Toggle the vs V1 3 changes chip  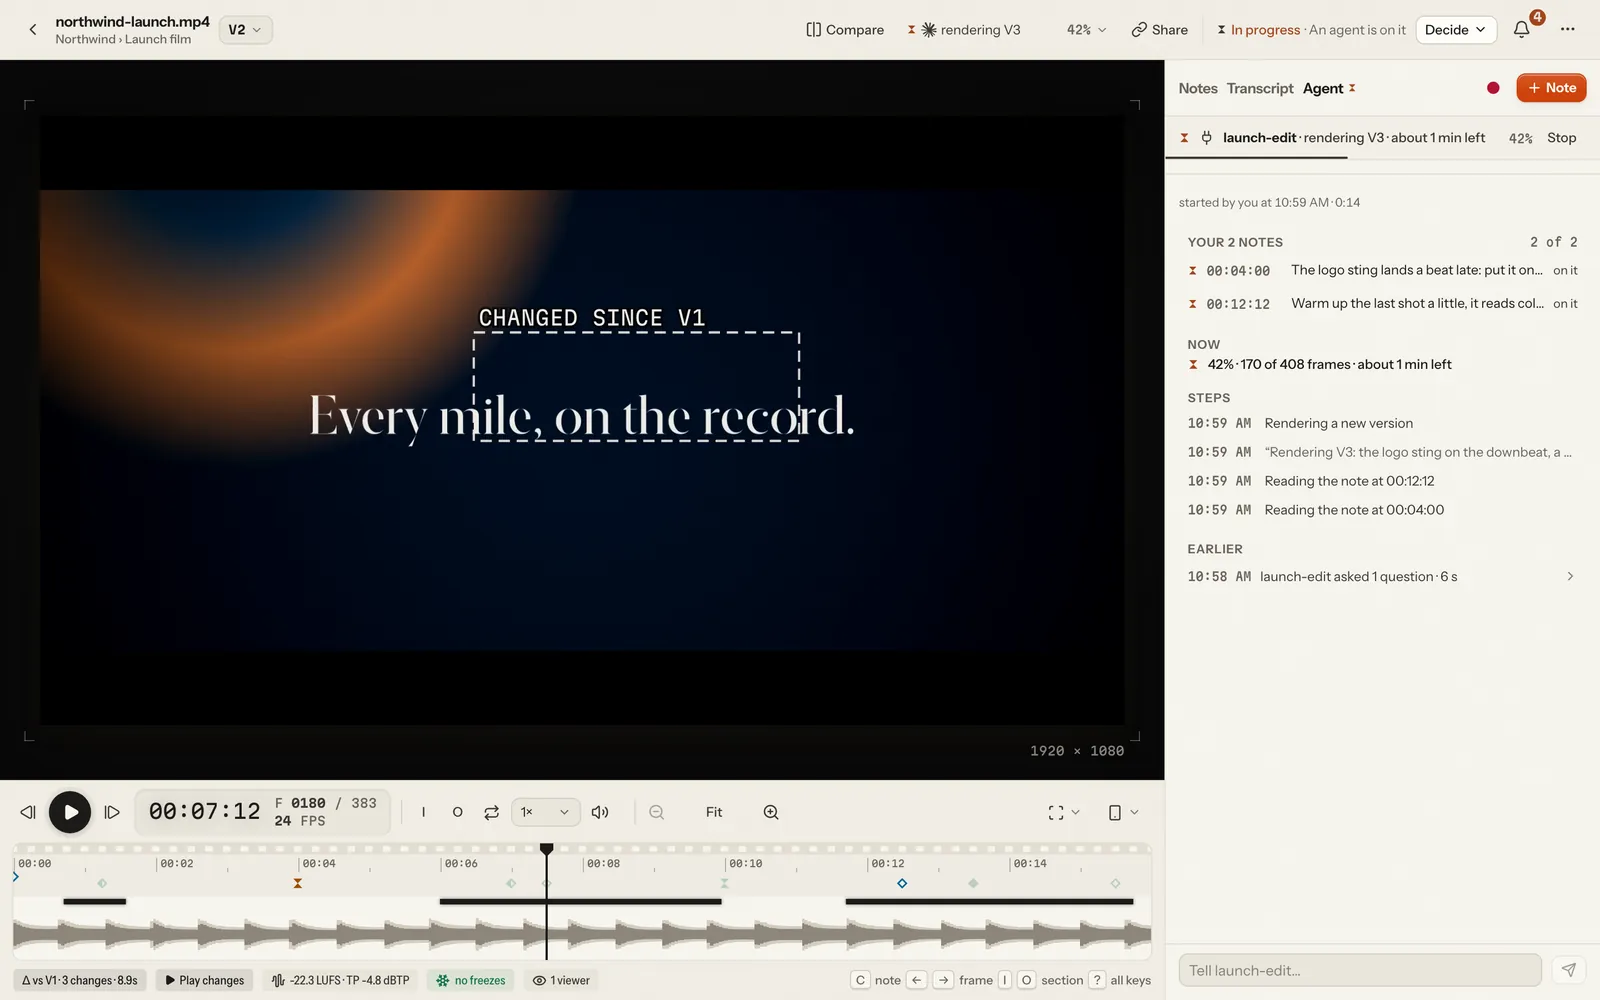pyautogui.click(x=80, y=980)
